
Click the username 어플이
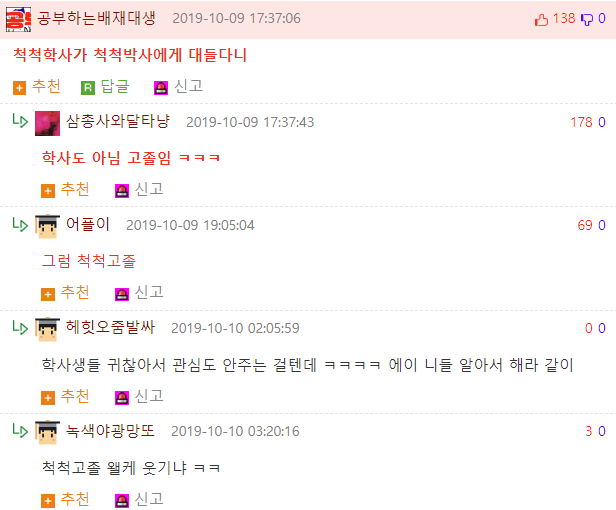coord(88,224)
